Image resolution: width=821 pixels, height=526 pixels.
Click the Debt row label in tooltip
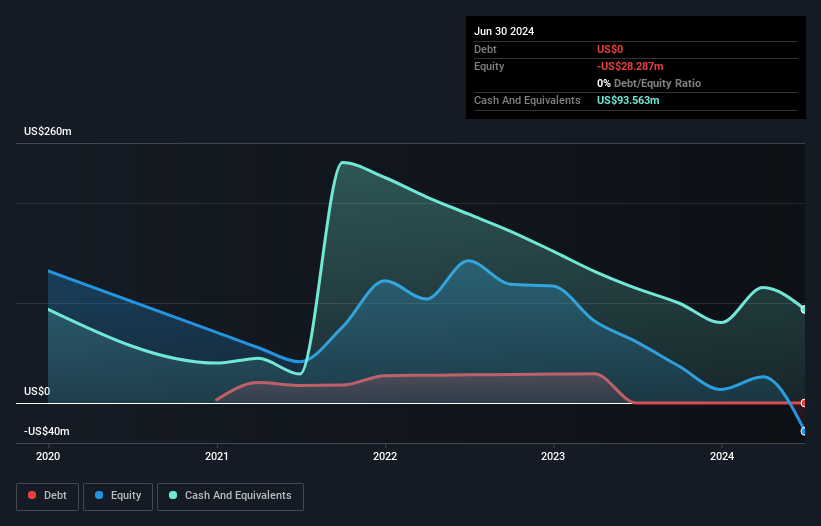point(485,49)
